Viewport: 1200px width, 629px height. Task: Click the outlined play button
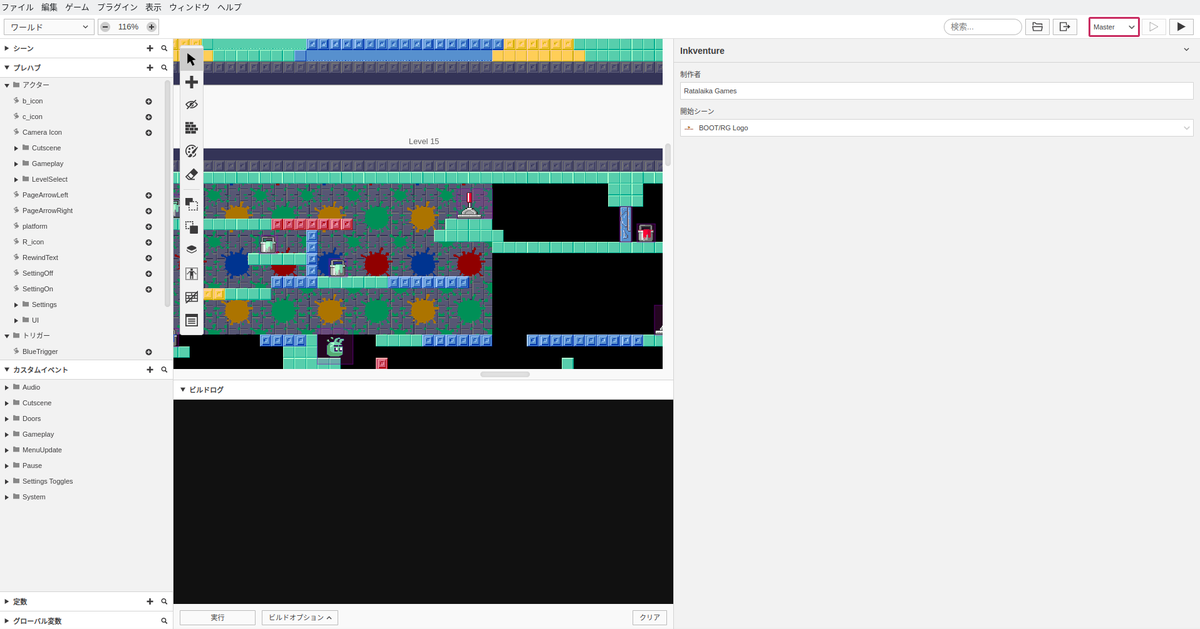pos(1153,27)
